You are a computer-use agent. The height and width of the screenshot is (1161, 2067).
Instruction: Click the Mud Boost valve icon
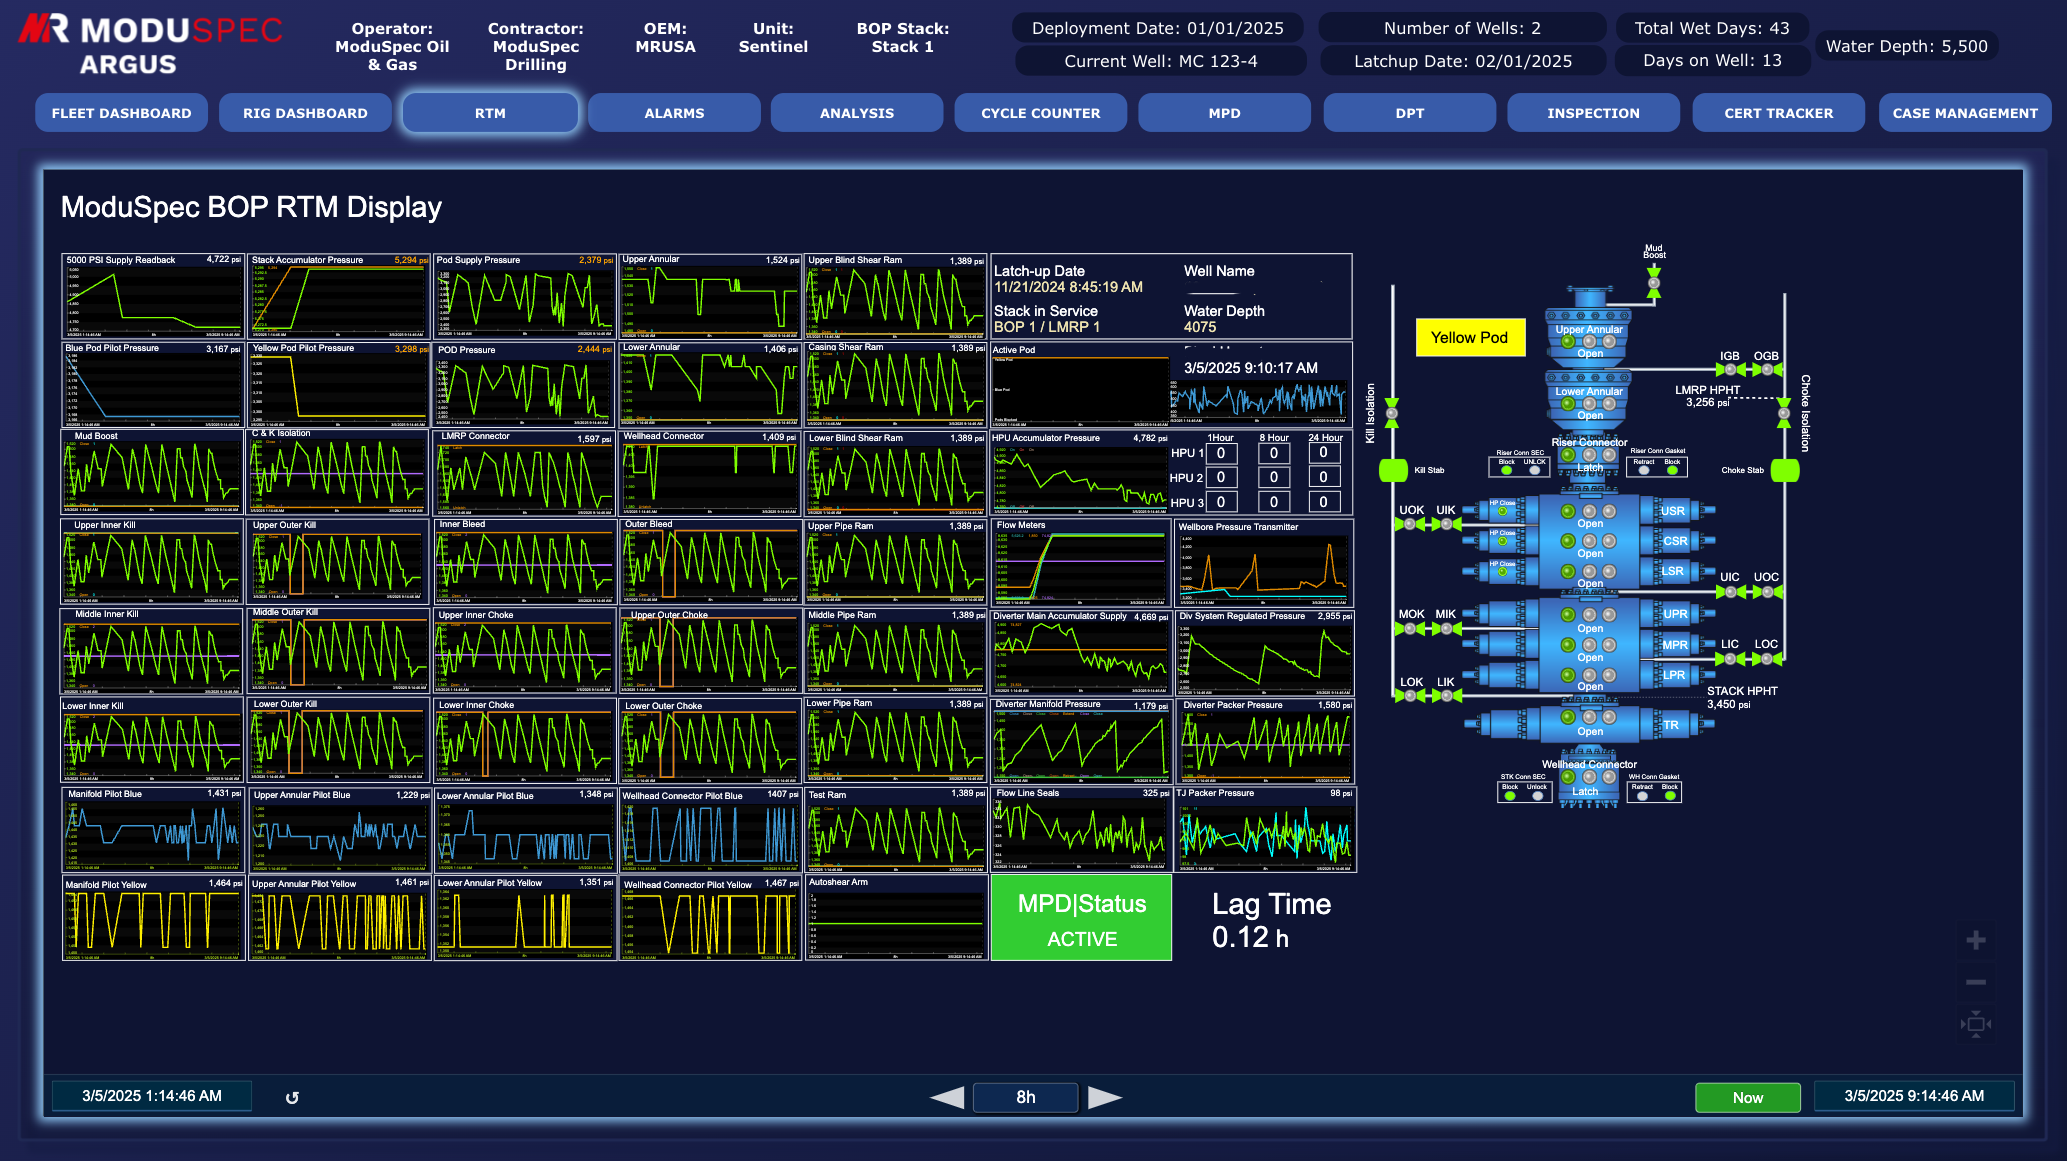click(x=1654, y=284)
